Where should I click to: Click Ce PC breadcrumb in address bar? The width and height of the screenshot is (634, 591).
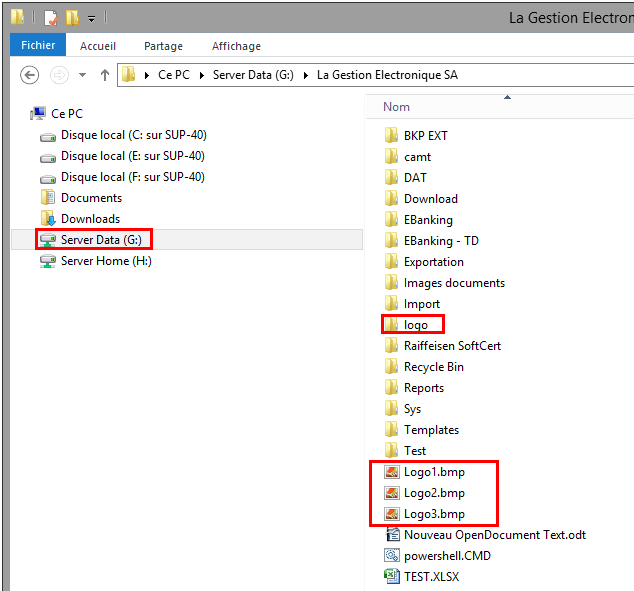(x=173, y=75)
